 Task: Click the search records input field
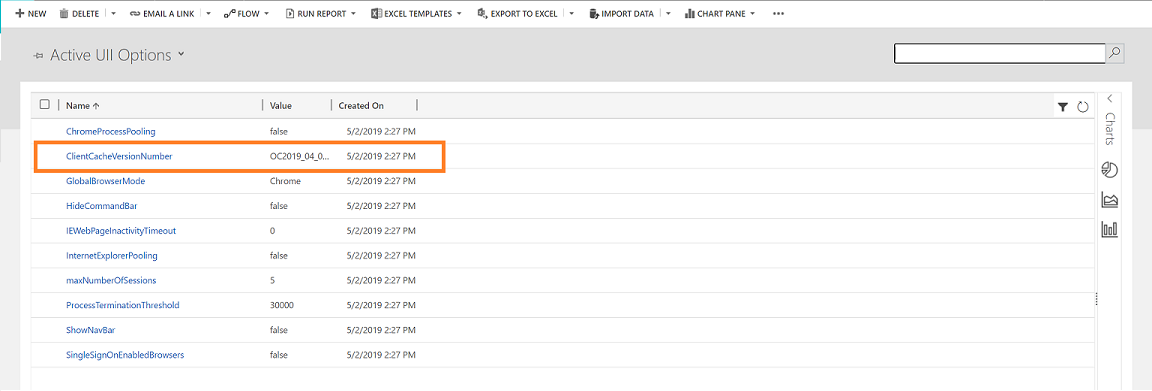(x=1000, y=53)
